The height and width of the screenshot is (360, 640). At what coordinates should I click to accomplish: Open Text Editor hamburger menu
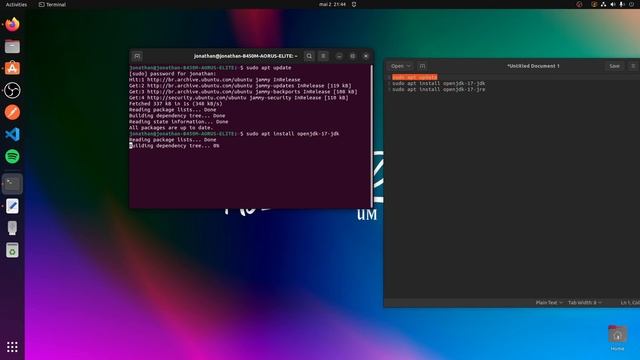(x=633, y=66)
